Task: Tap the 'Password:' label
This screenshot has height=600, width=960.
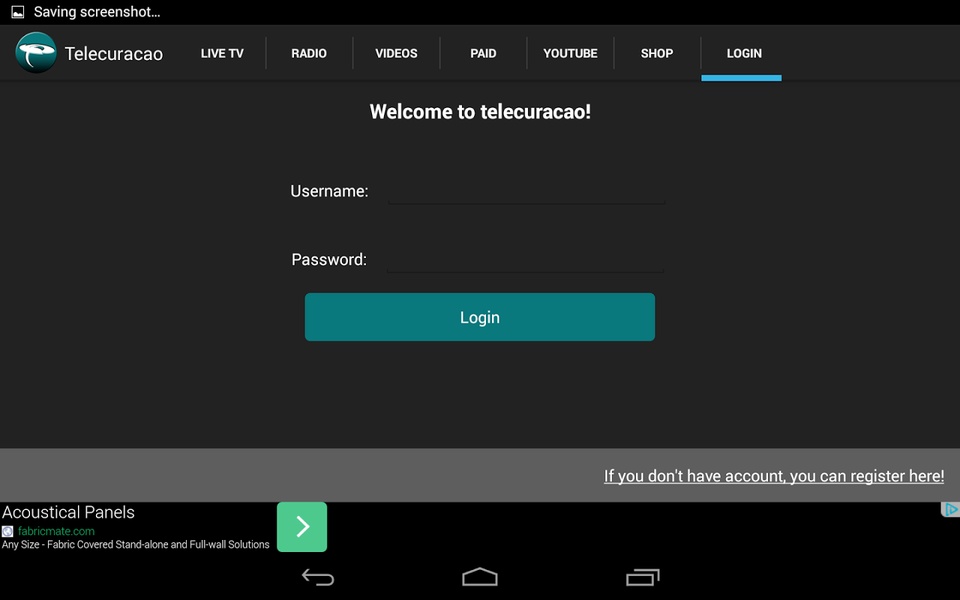Action: [x=329, y=260]
